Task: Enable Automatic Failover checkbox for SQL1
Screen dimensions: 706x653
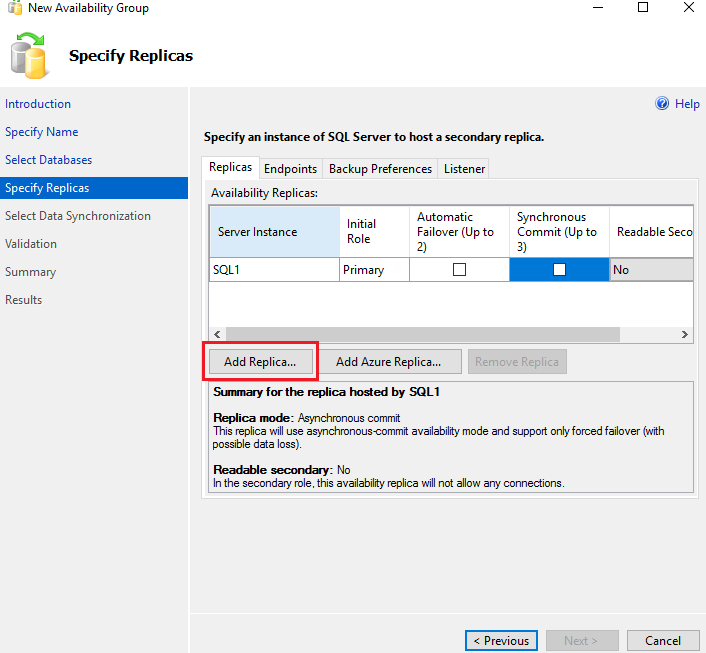Action: pos(459,269)
